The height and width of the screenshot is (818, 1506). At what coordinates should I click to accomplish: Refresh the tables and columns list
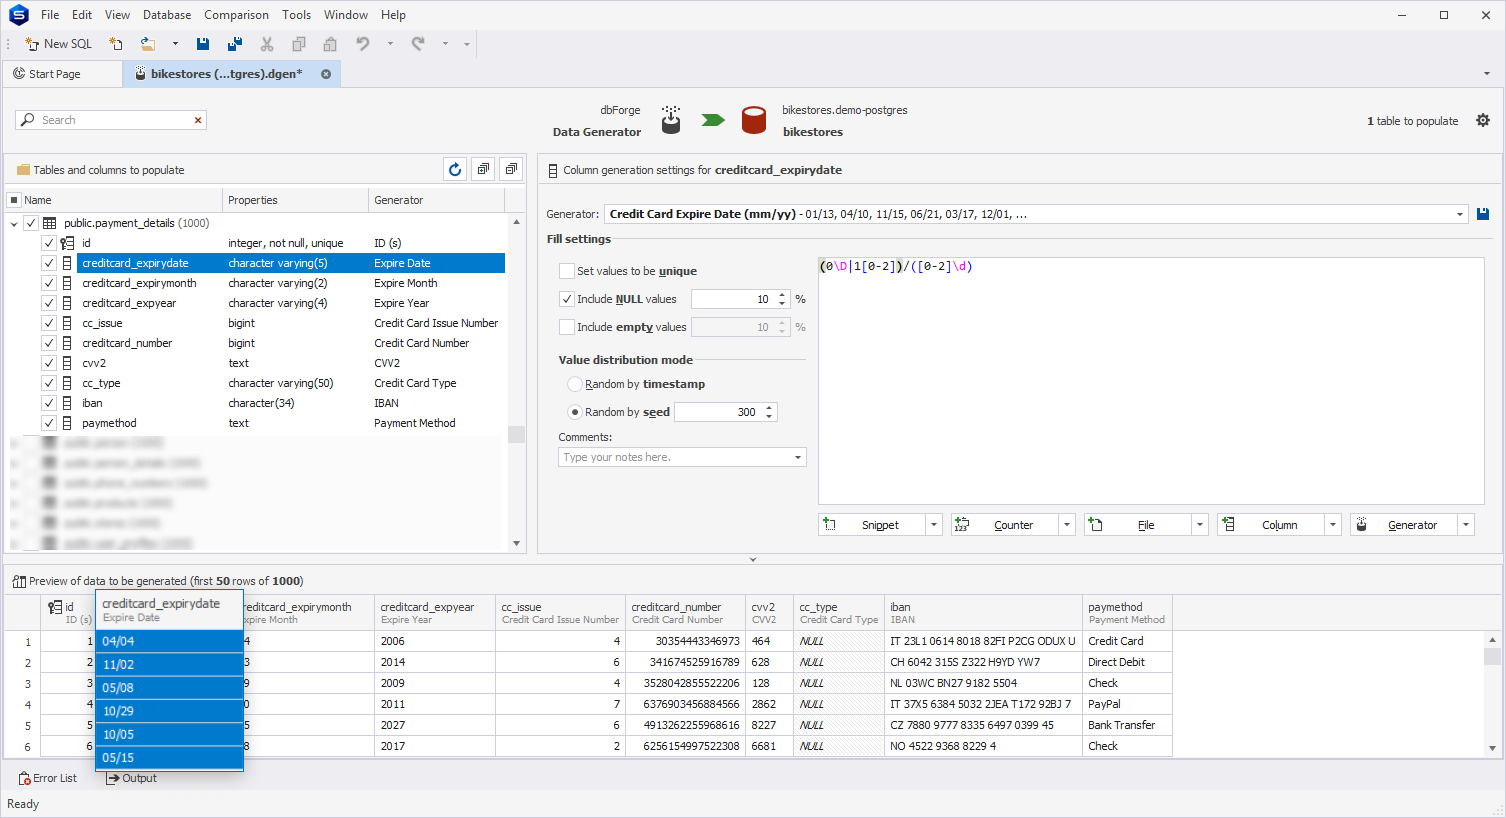(x=455, y=169)
